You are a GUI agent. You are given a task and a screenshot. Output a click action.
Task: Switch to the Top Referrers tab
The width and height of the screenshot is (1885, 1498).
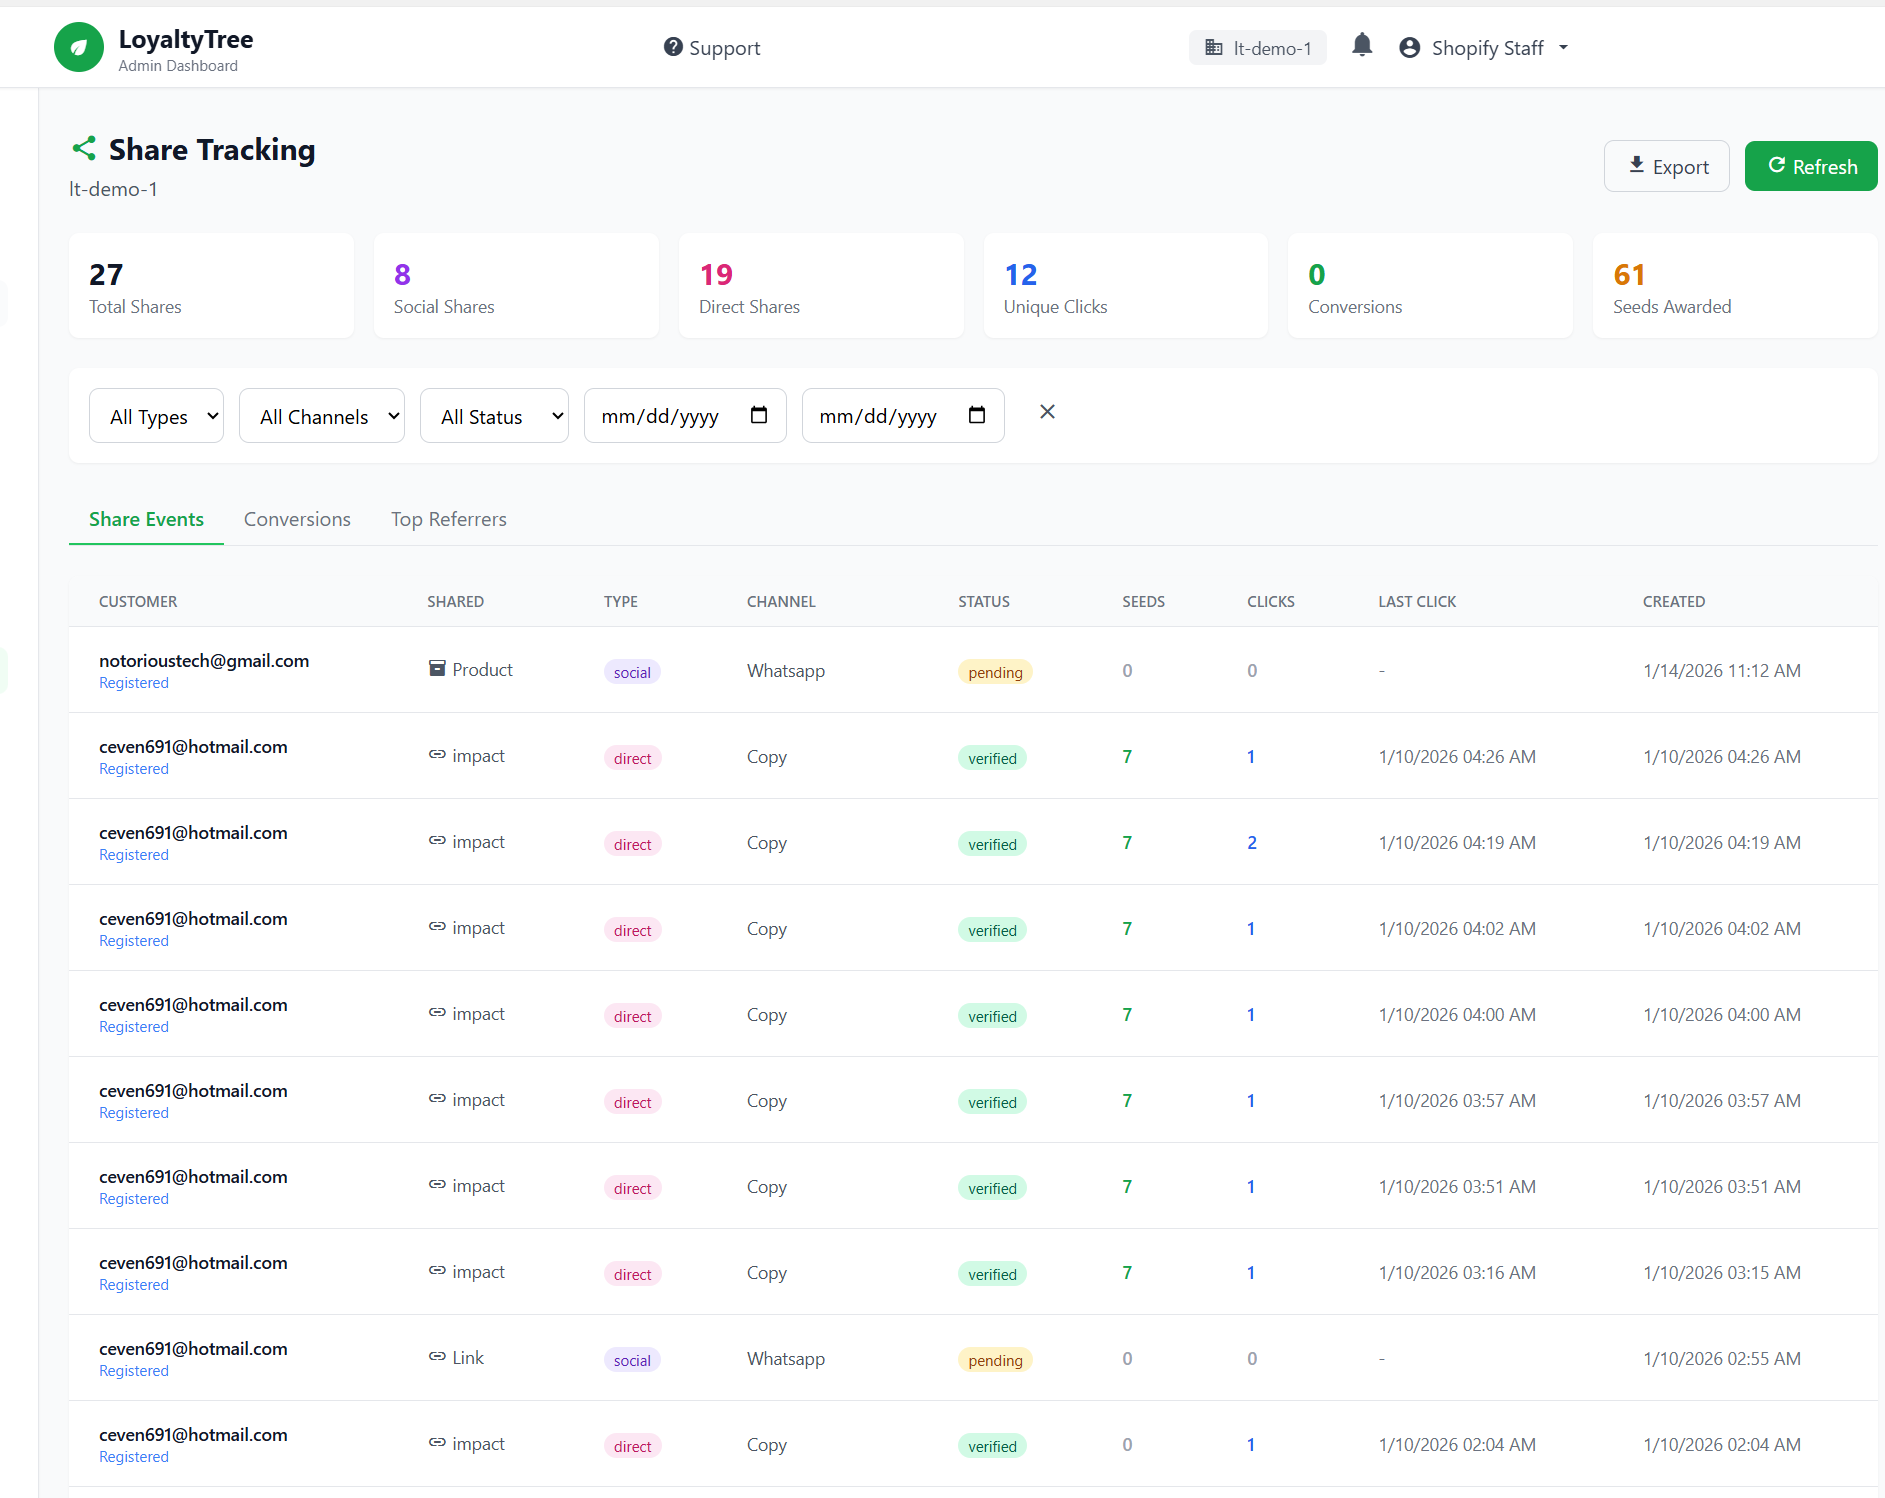pyautogui.click(x=448, y=519)
